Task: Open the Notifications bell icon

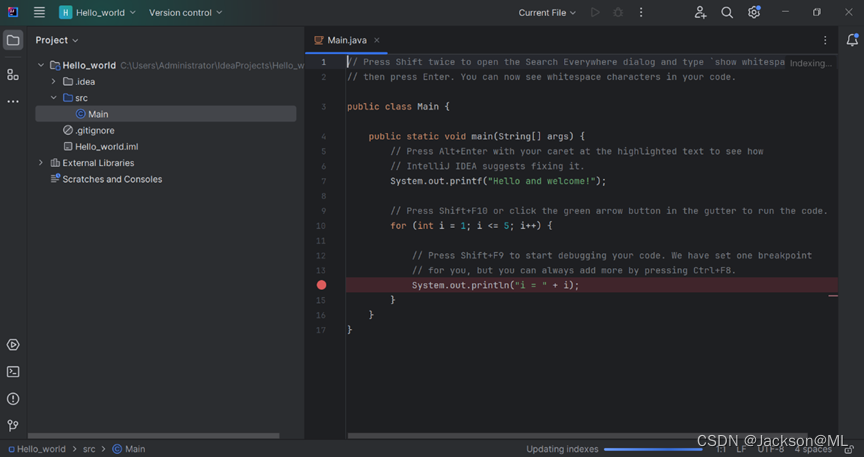Action: point(851,40)
